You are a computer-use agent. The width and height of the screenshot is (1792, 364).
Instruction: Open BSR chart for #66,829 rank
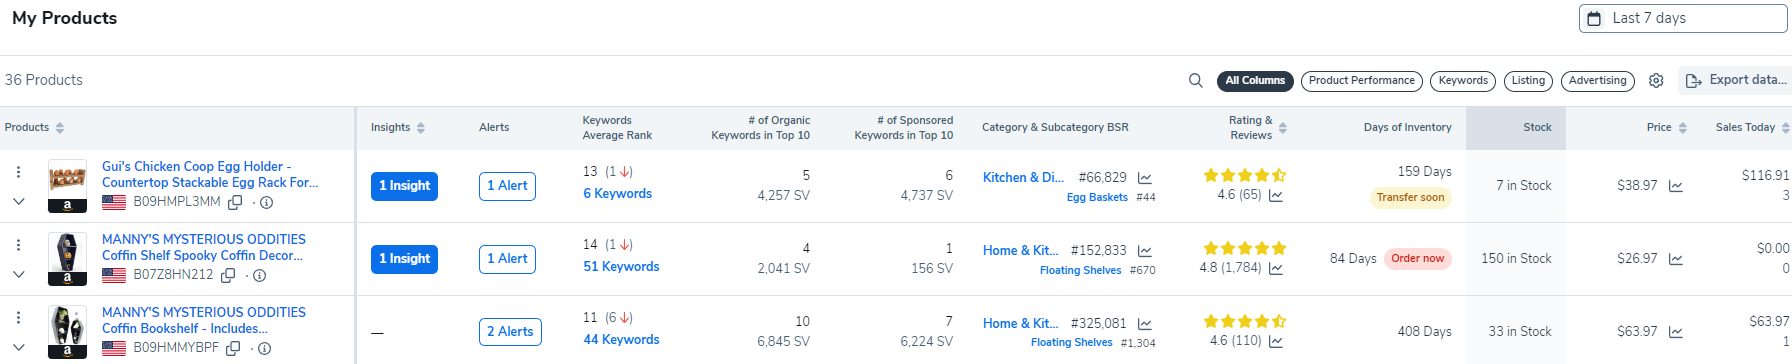coord(1145,178)
